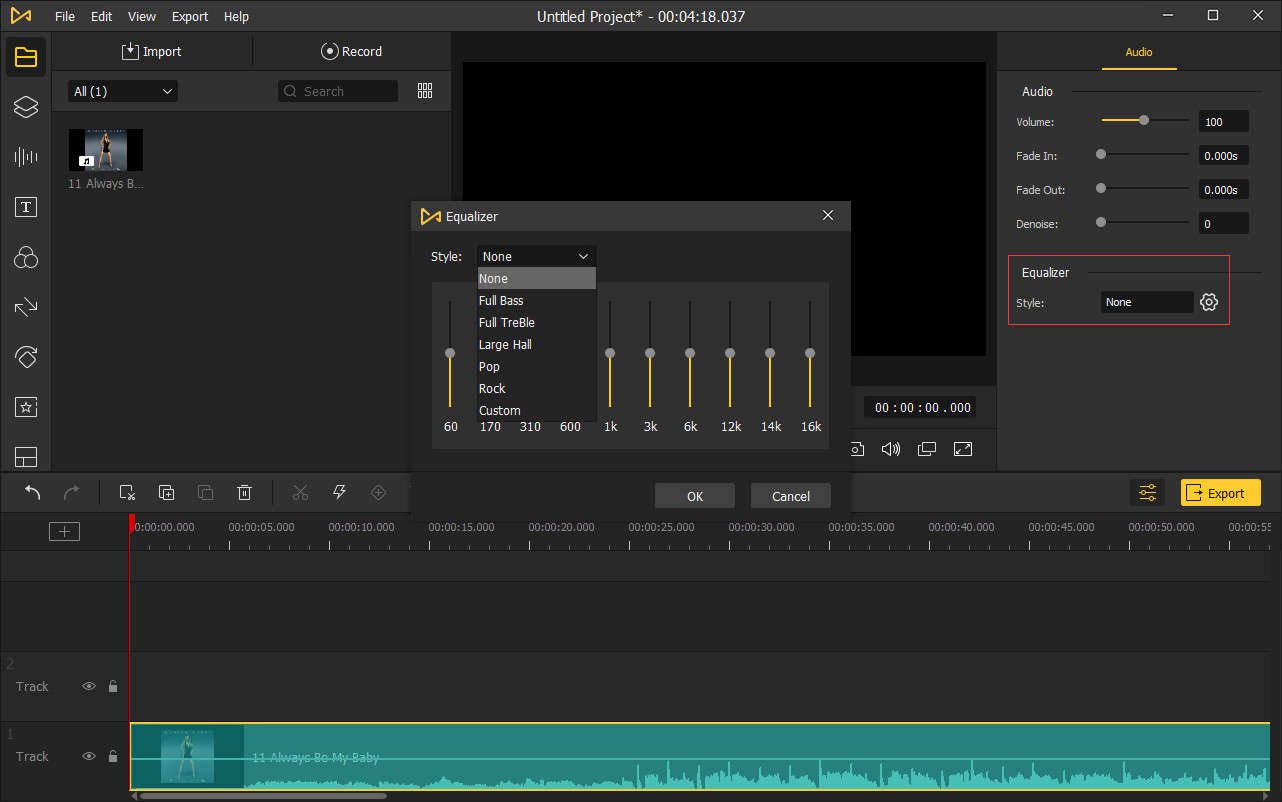Confirm equalizer settings with OK
This screenshot has height=802, width=1282.
694,495
